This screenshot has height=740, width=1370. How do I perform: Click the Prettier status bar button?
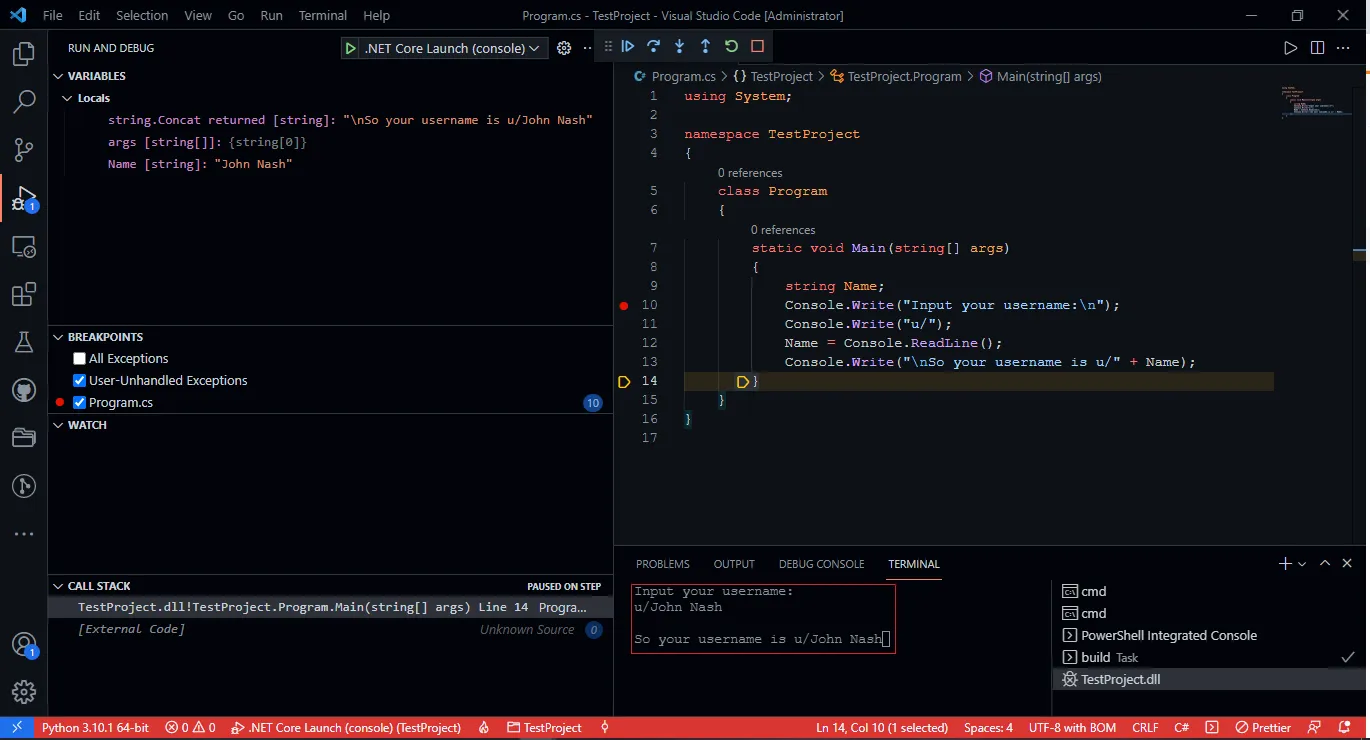point(1263,728)
